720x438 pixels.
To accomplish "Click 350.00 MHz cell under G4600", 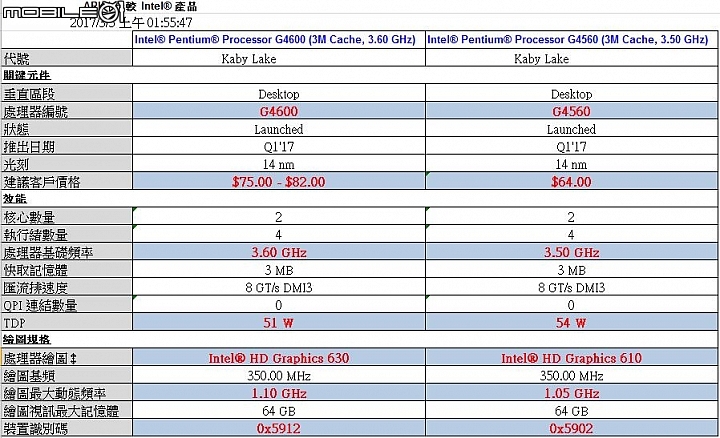I will click(x=279, y=376).
